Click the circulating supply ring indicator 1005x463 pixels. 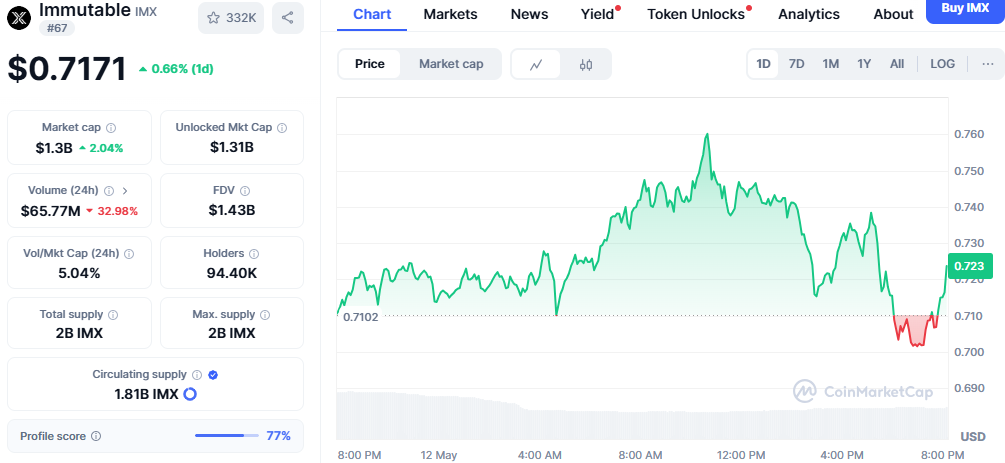point(190,394)
